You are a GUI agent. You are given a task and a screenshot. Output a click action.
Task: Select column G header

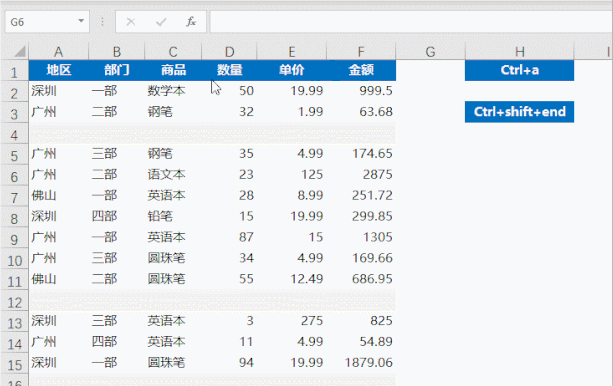click(x=430, y=52)
